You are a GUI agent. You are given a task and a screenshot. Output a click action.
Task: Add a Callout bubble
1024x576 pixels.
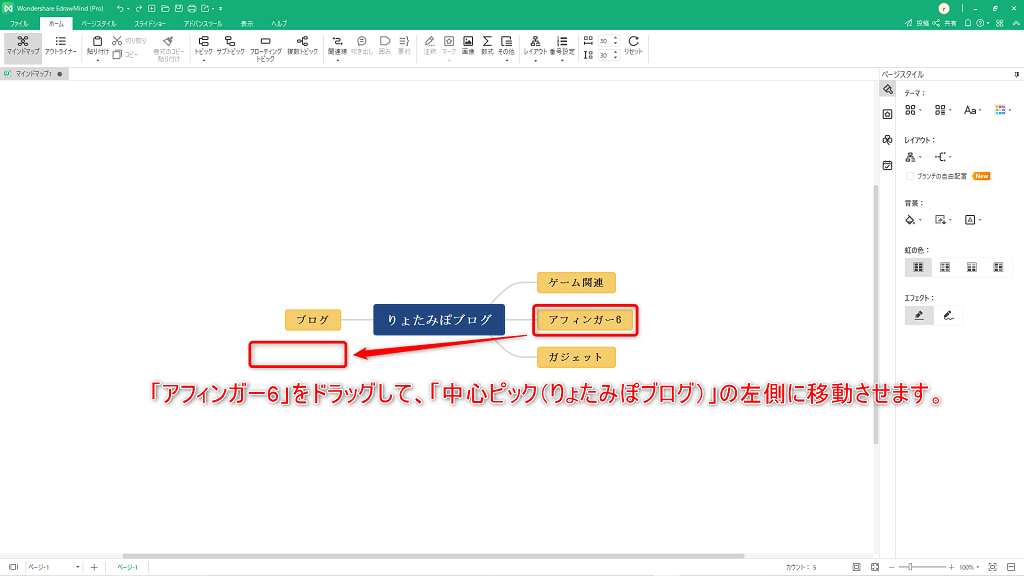362,46
